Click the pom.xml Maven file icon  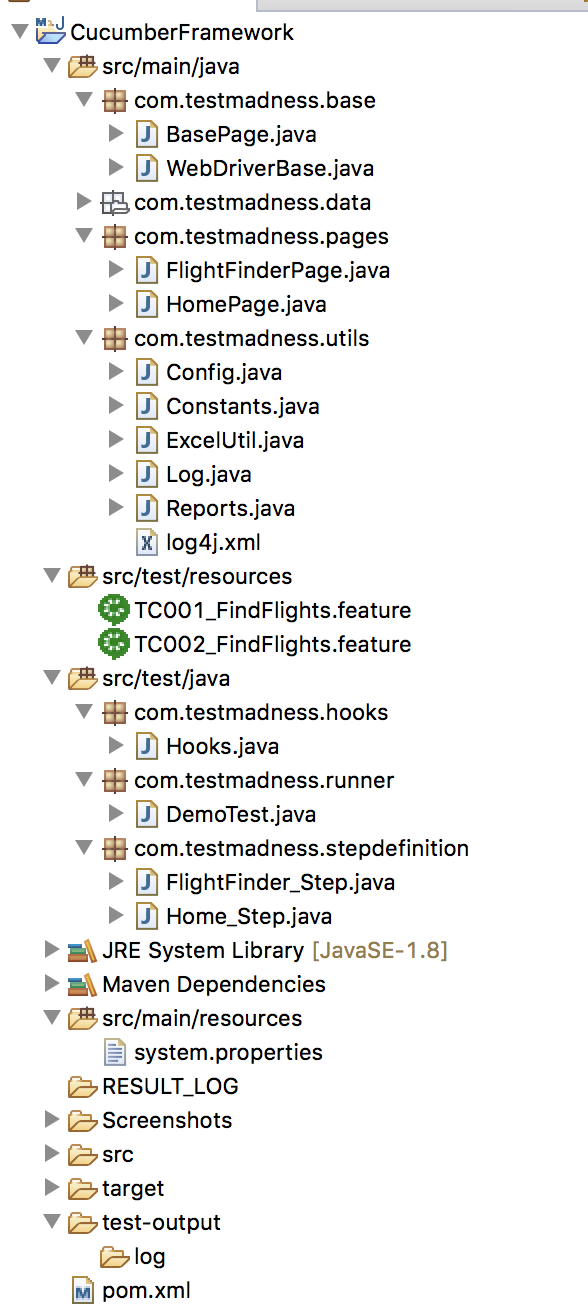[83, 1290]
